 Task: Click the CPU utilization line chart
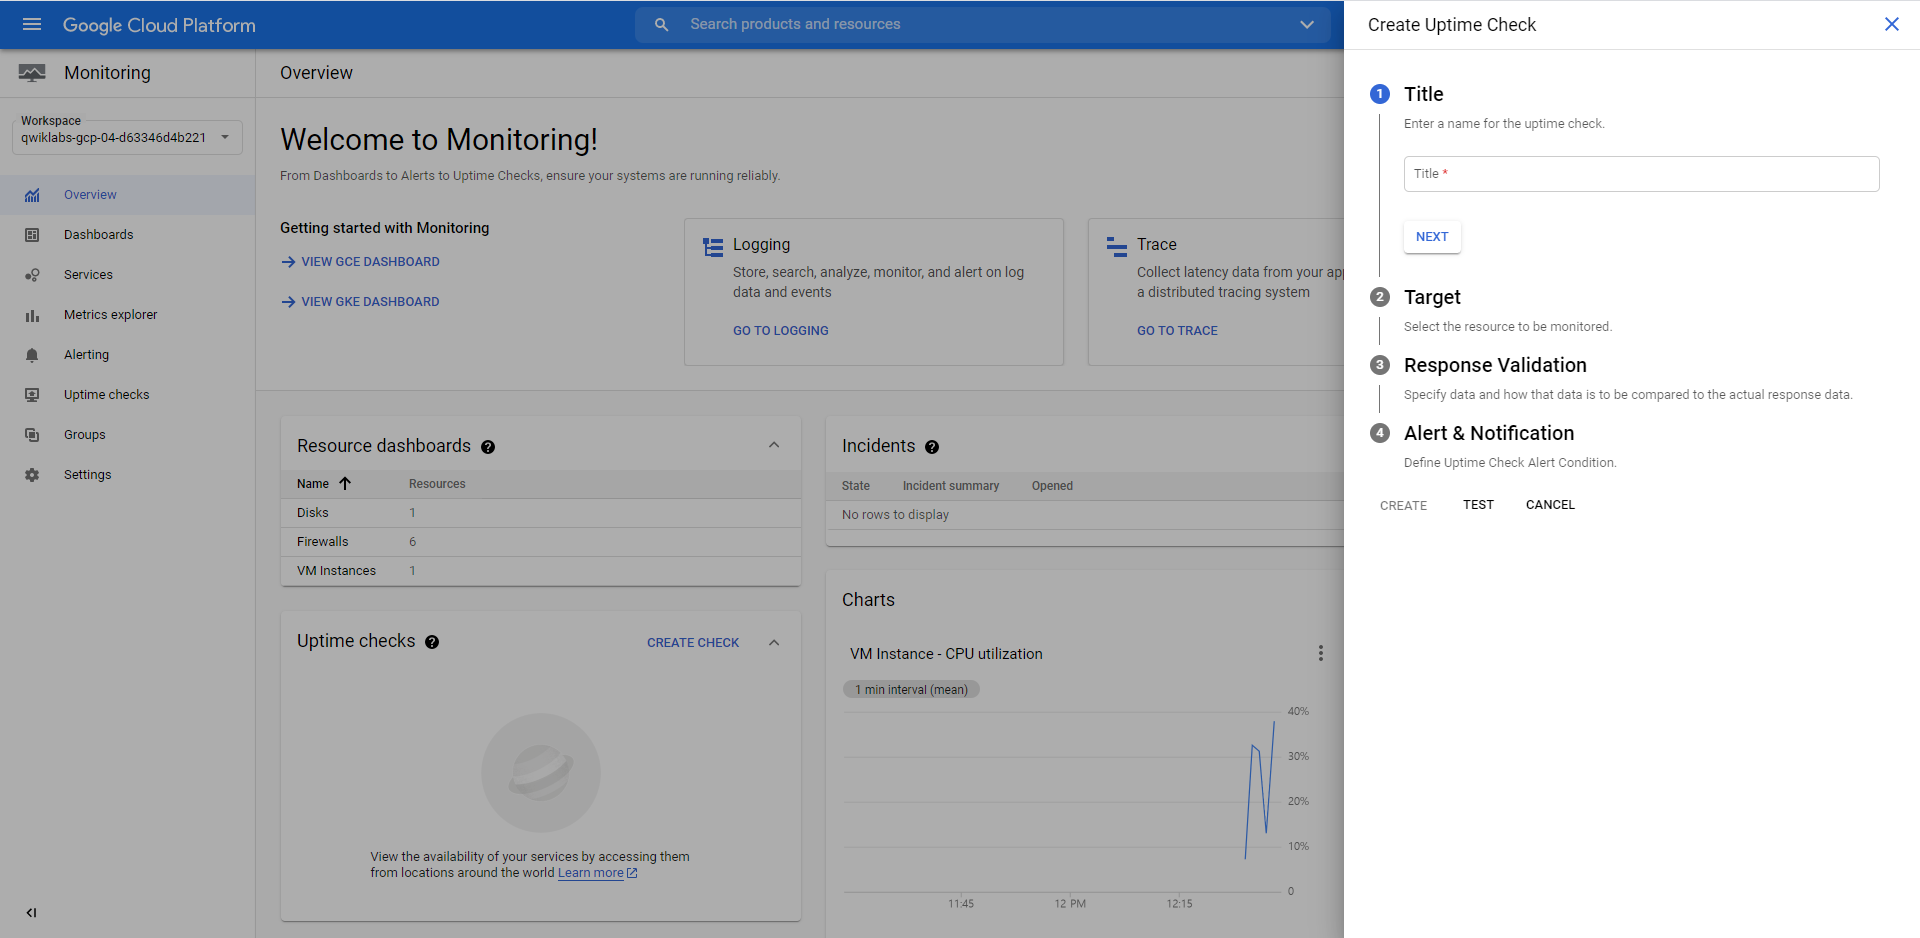pos(1062,800)
